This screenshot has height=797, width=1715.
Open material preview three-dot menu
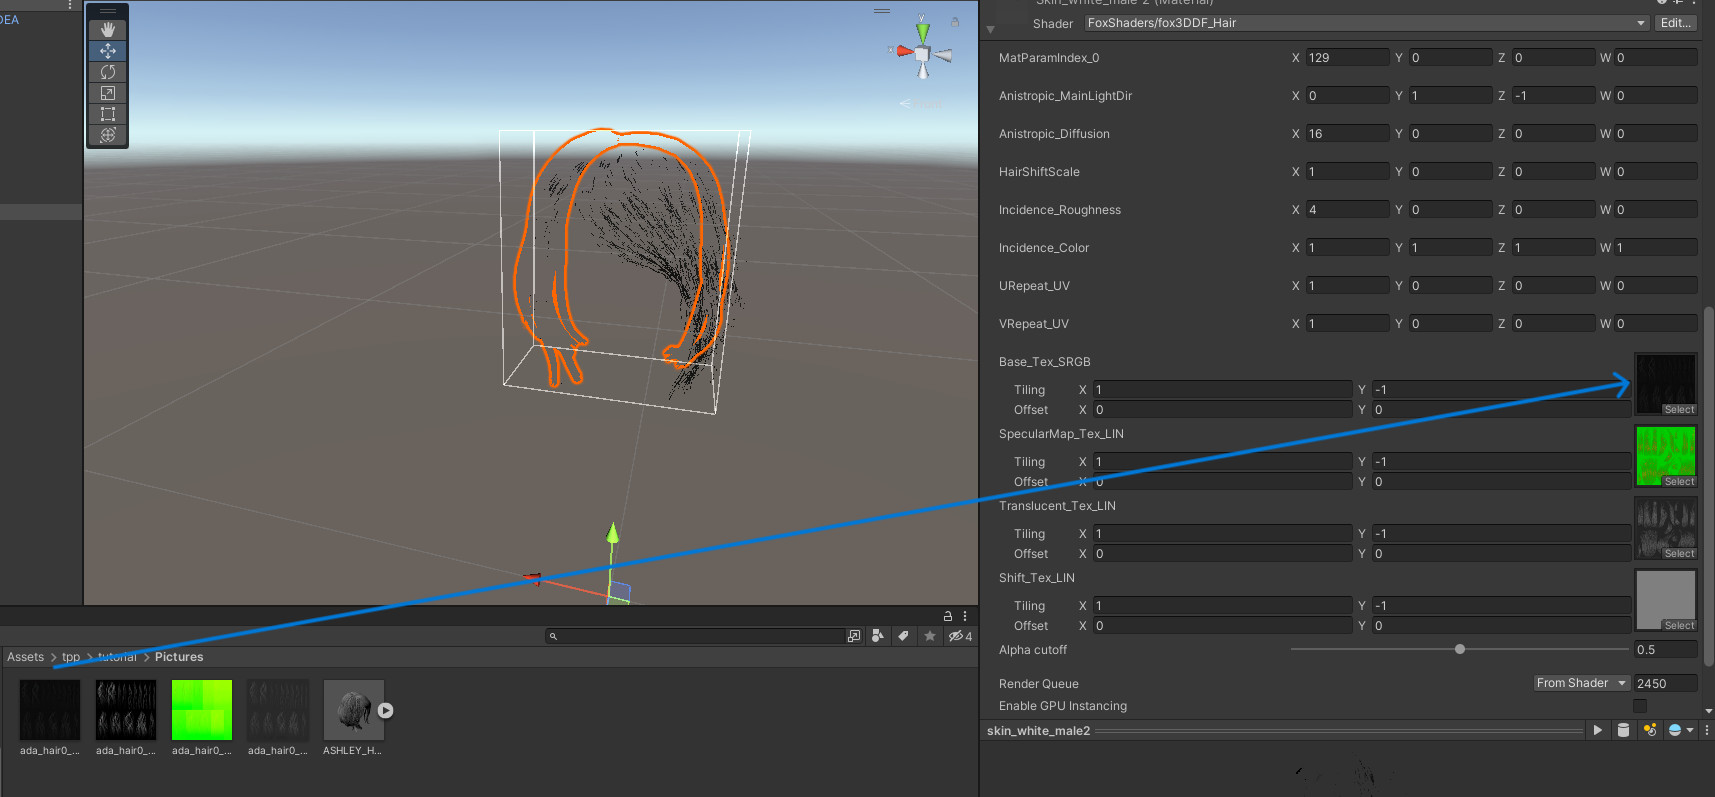coord(1707,731)
